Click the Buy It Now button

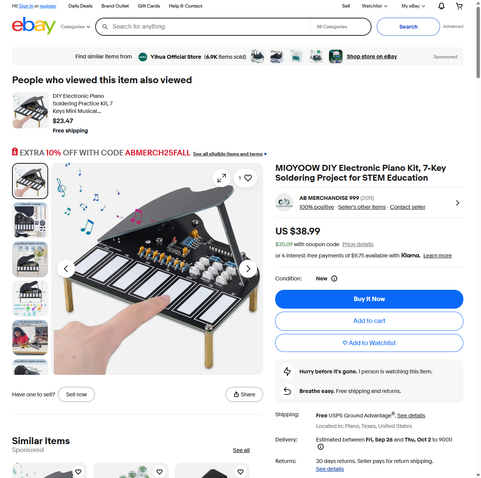[369, 299]
